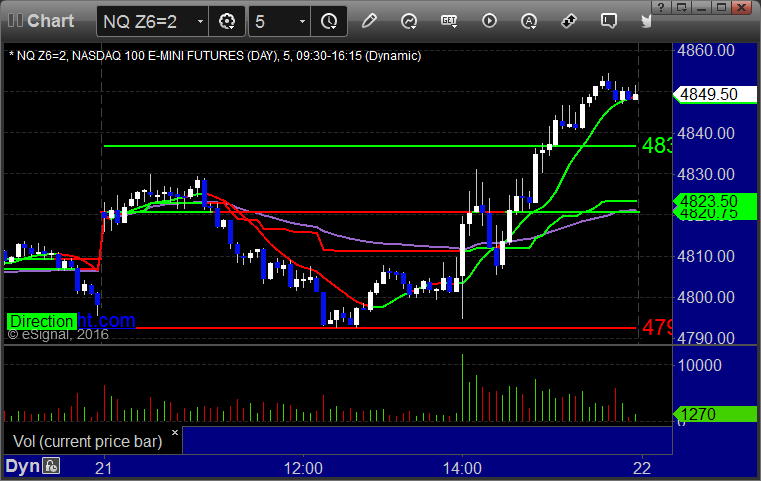
Task: Click the 4860.00 price axis label
Action: click(x=706, y=50)
